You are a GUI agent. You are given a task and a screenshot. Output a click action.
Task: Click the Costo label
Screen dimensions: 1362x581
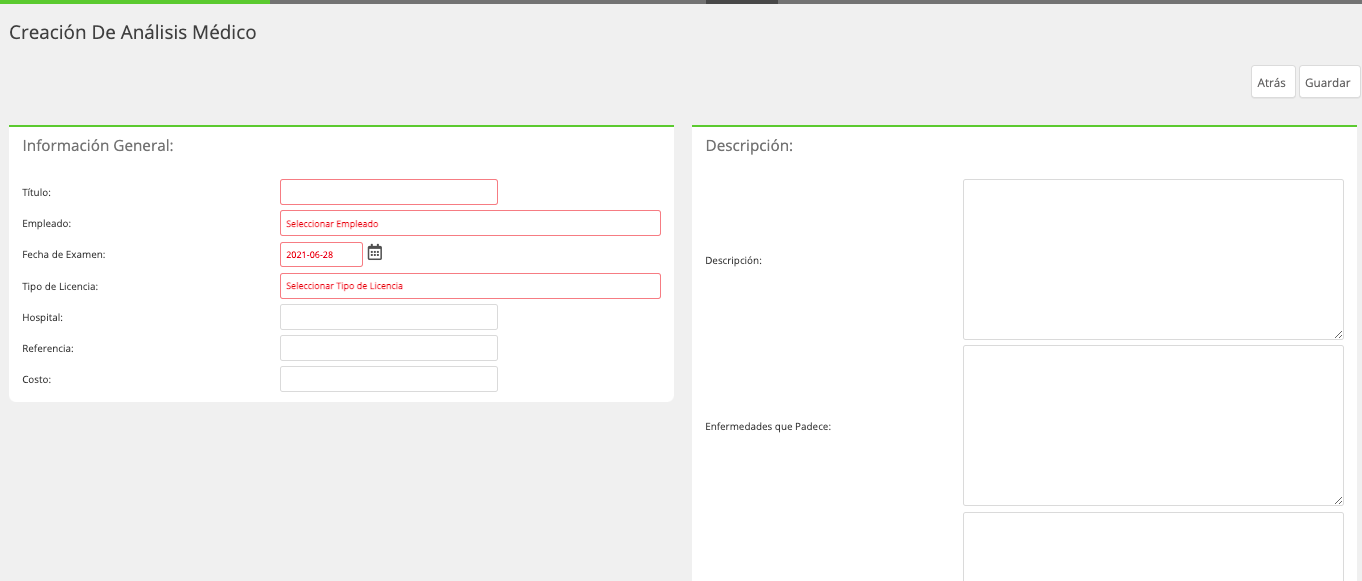[x=36, y=380]
